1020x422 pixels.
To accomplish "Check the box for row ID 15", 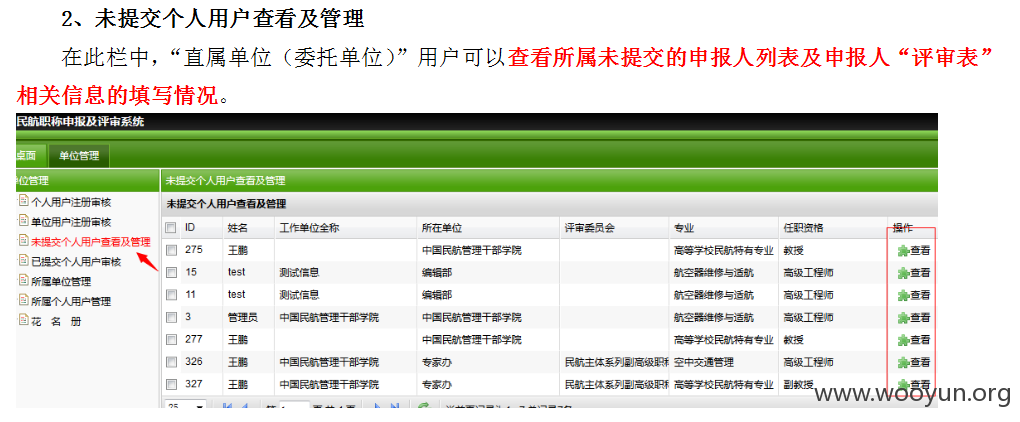I will (x=171, y=272).
